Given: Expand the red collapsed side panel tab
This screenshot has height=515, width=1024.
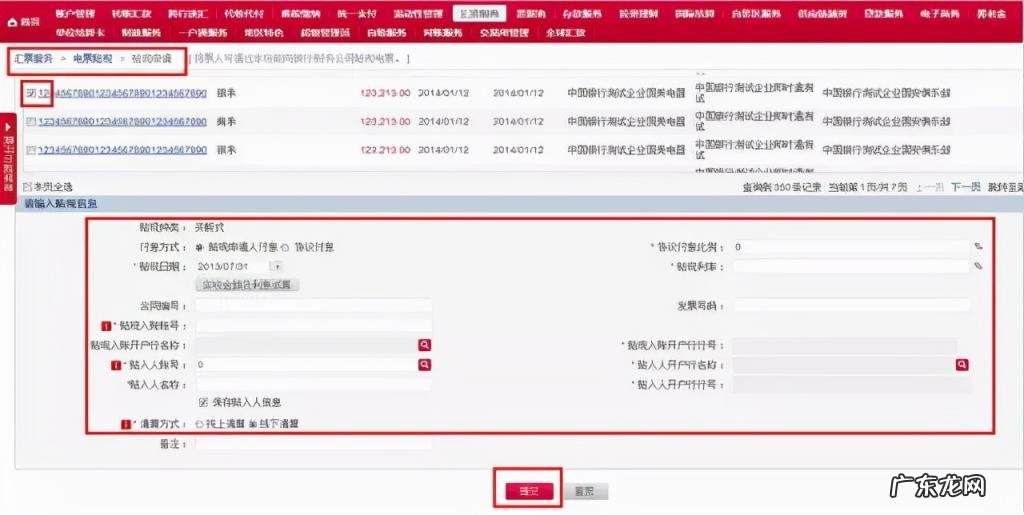Looking at the screenshot, I should [x=8, y=158].
